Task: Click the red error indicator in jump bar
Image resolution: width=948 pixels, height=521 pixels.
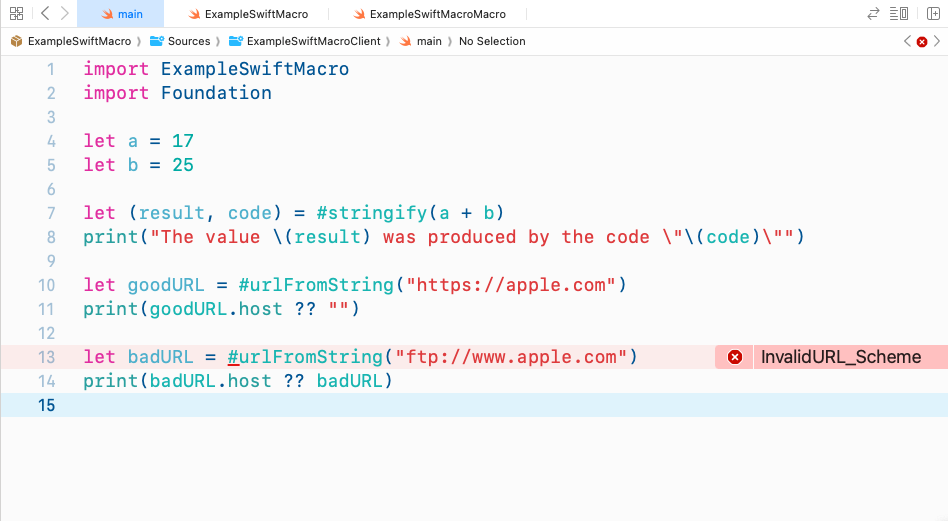Action: (922, 42)
